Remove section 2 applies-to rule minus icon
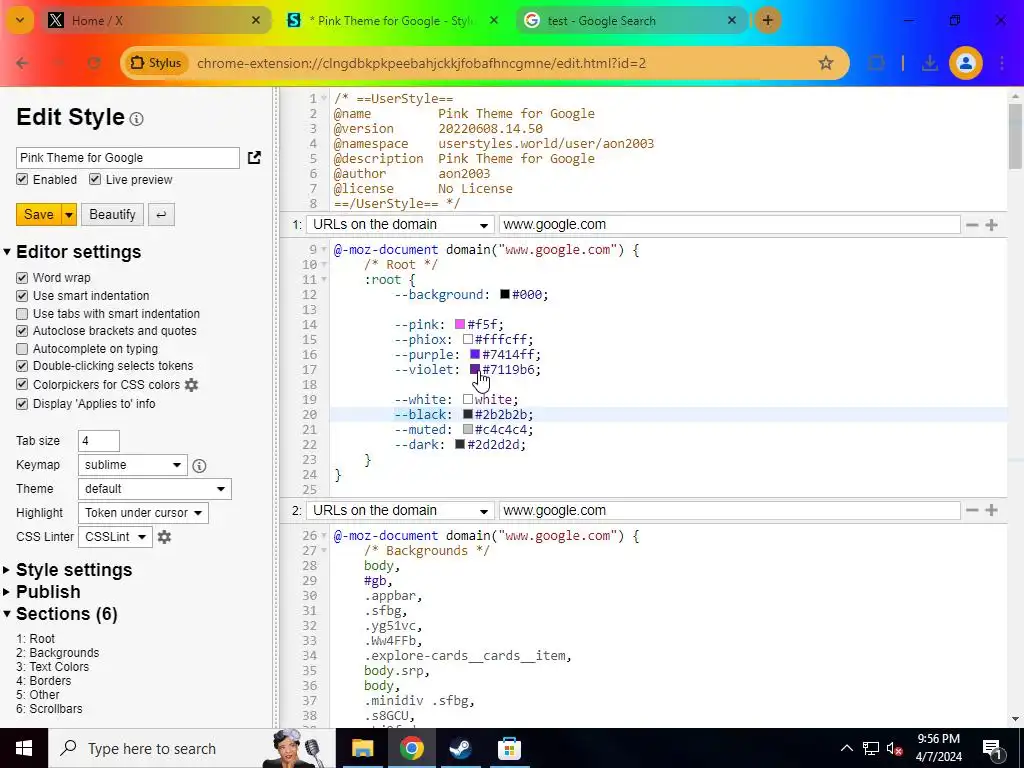The width and height of the screenshot is (1024, 768). [x=972, y=510]
